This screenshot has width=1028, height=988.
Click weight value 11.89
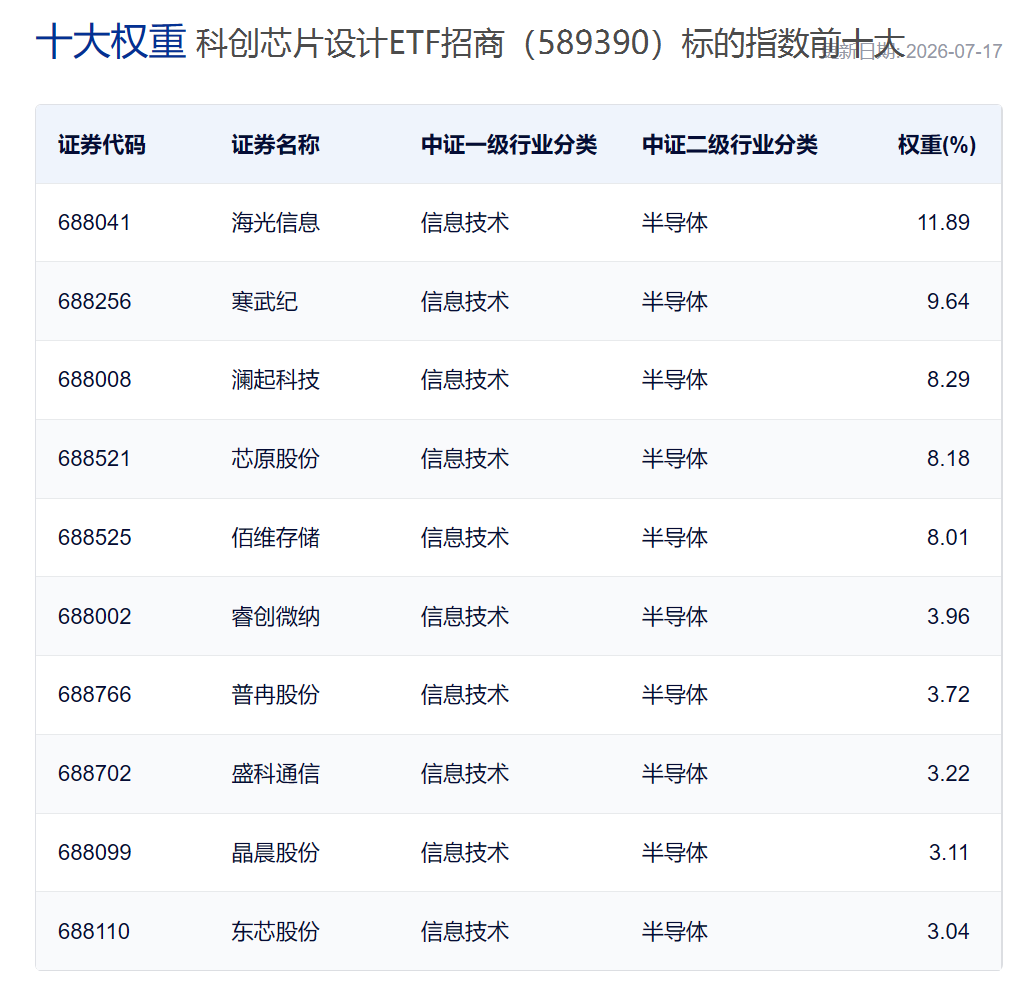pyautogui.click(x=943, y=222)
